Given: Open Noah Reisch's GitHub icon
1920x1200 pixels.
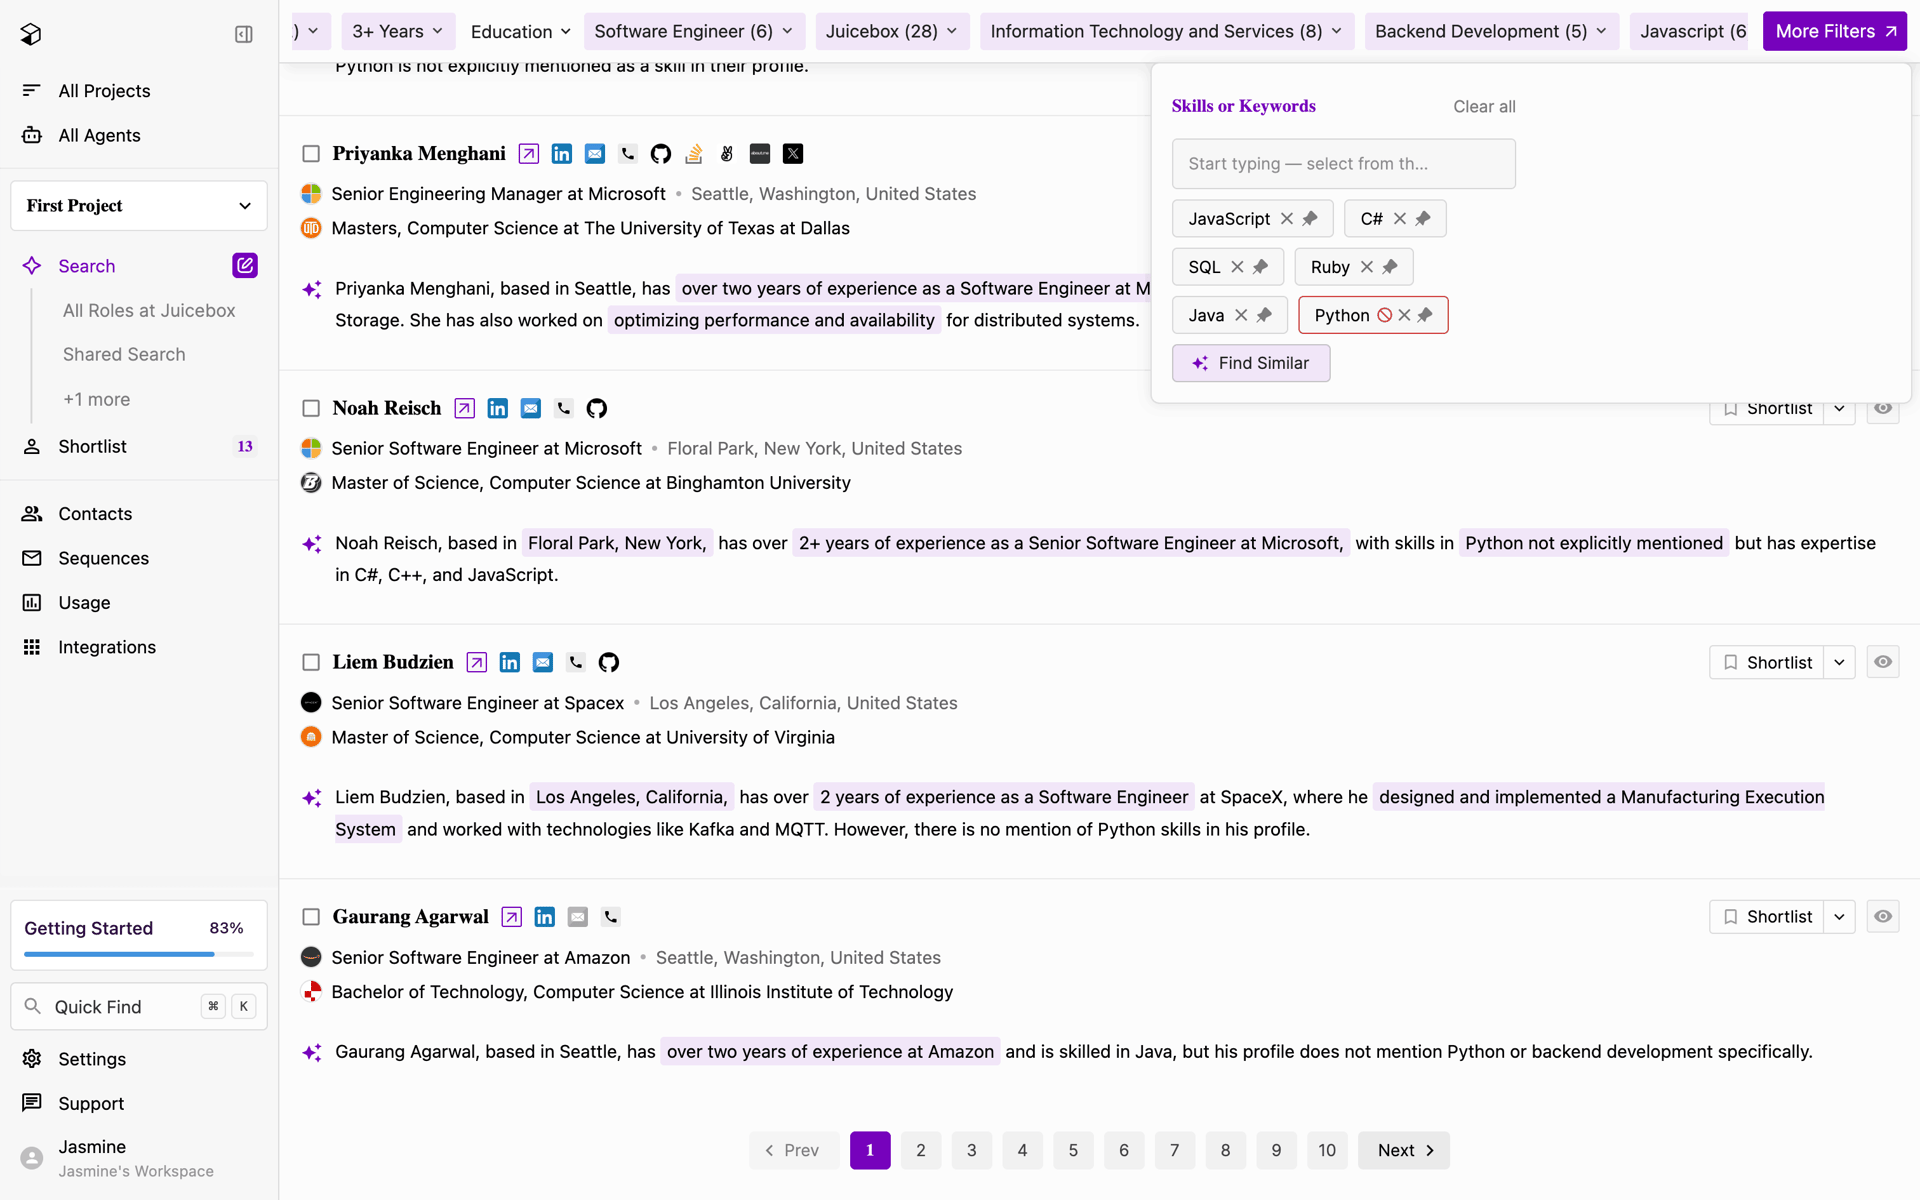Looking at the screenshot, I should click(x=597, y=408).
